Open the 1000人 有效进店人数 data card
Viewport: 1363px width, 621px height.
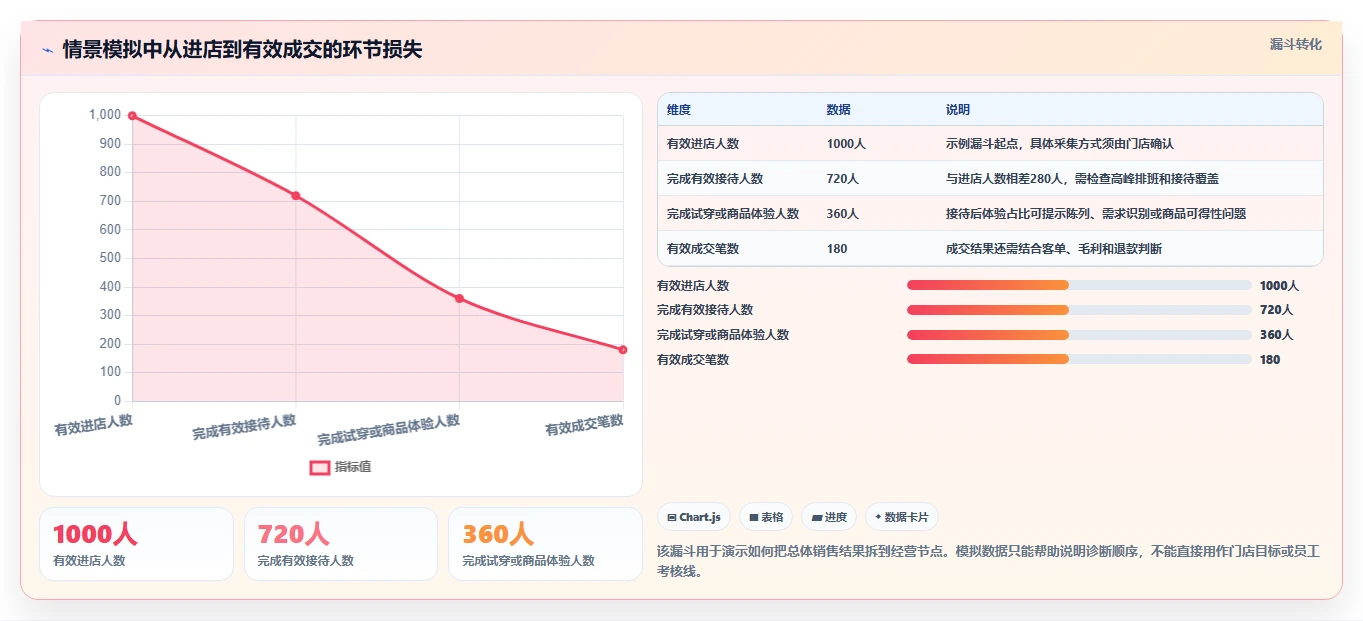136,544
